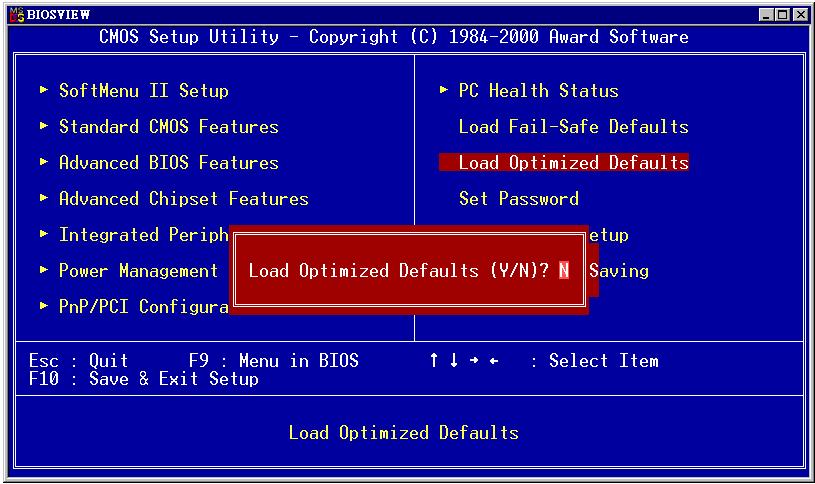Click arrow beside Advanced BIOS Features

(44, 162)
